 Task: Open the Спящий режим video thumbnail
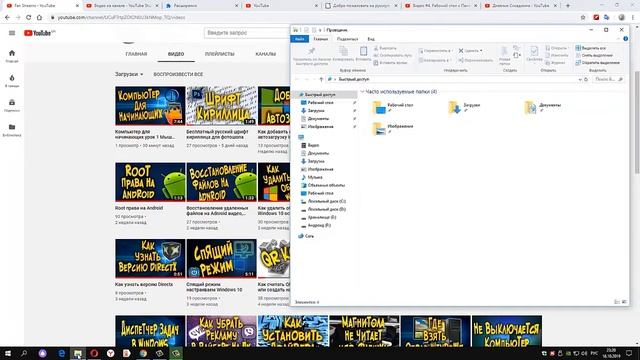point(222,258)
